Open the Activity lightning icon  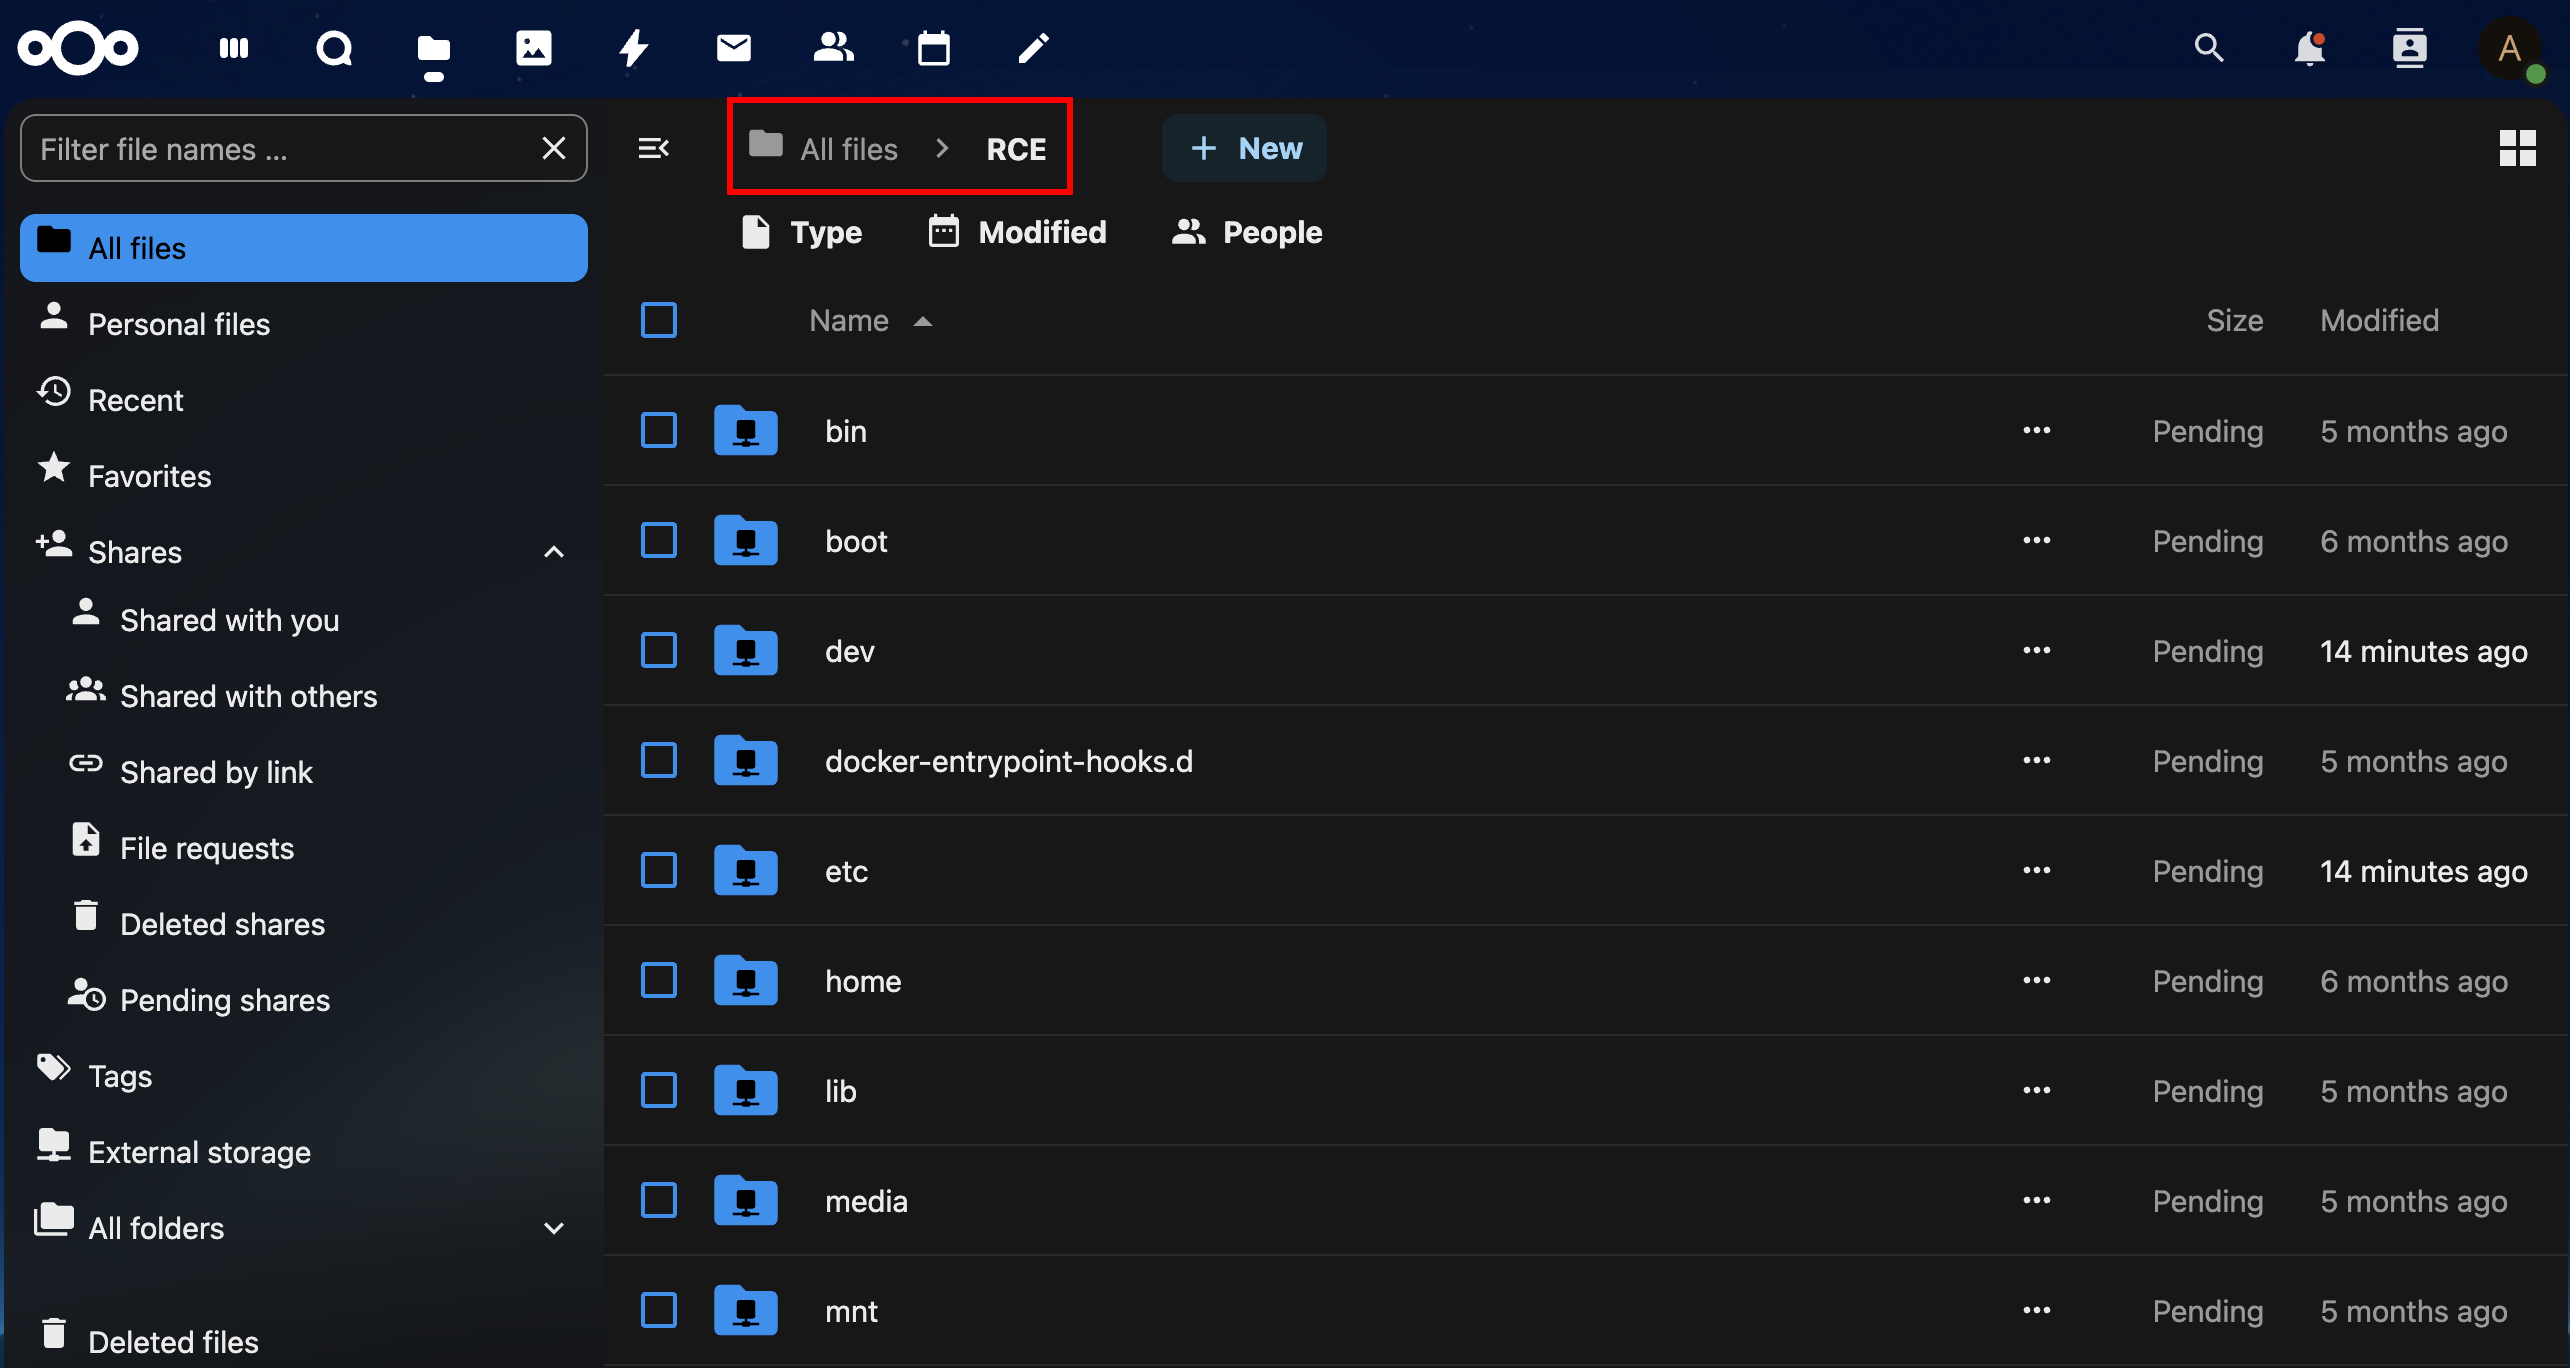click(x=634, y=48)
